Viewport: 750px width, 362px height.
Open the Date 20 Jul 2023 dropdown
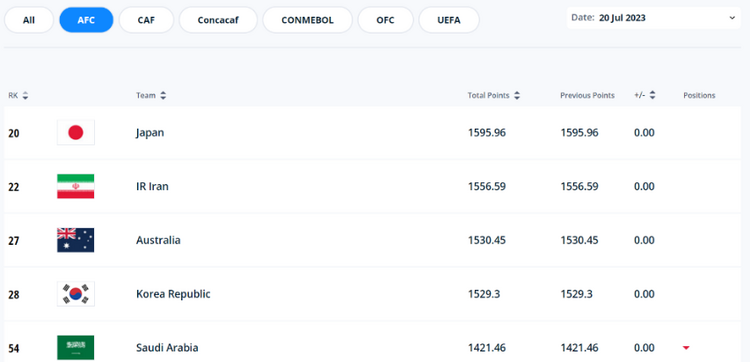[x=653, y=18]
